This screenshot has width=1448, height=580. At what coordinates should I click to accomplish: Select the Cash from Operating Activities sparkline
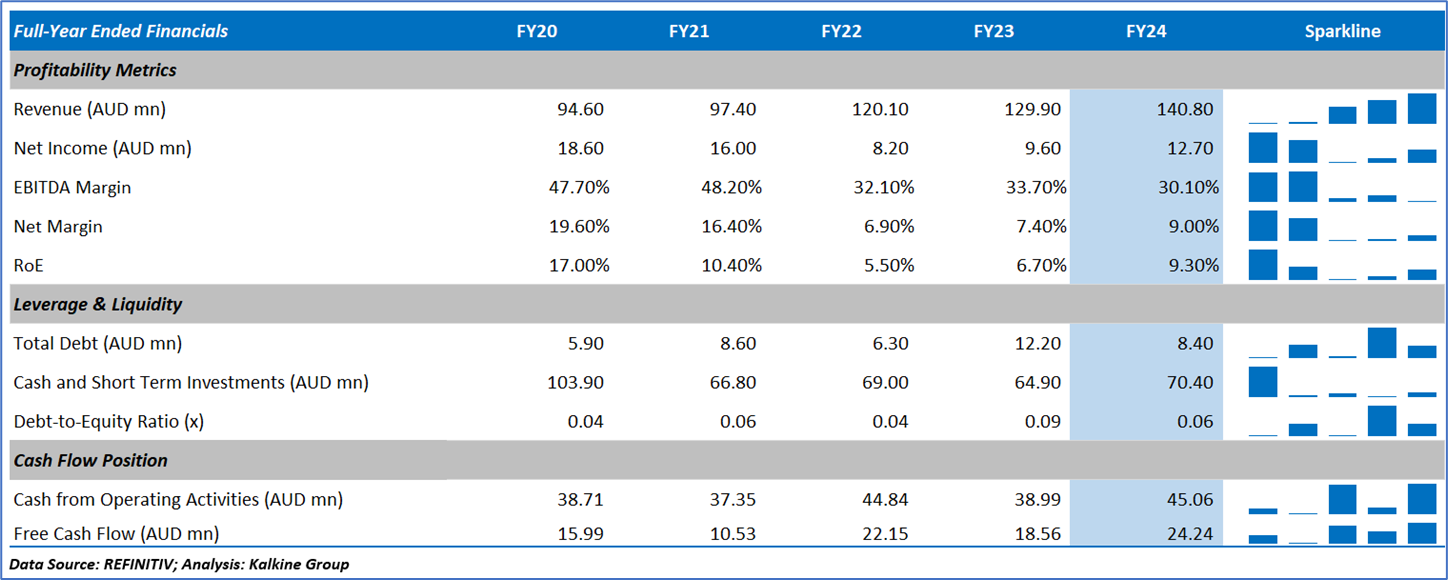pos(1342,499)
